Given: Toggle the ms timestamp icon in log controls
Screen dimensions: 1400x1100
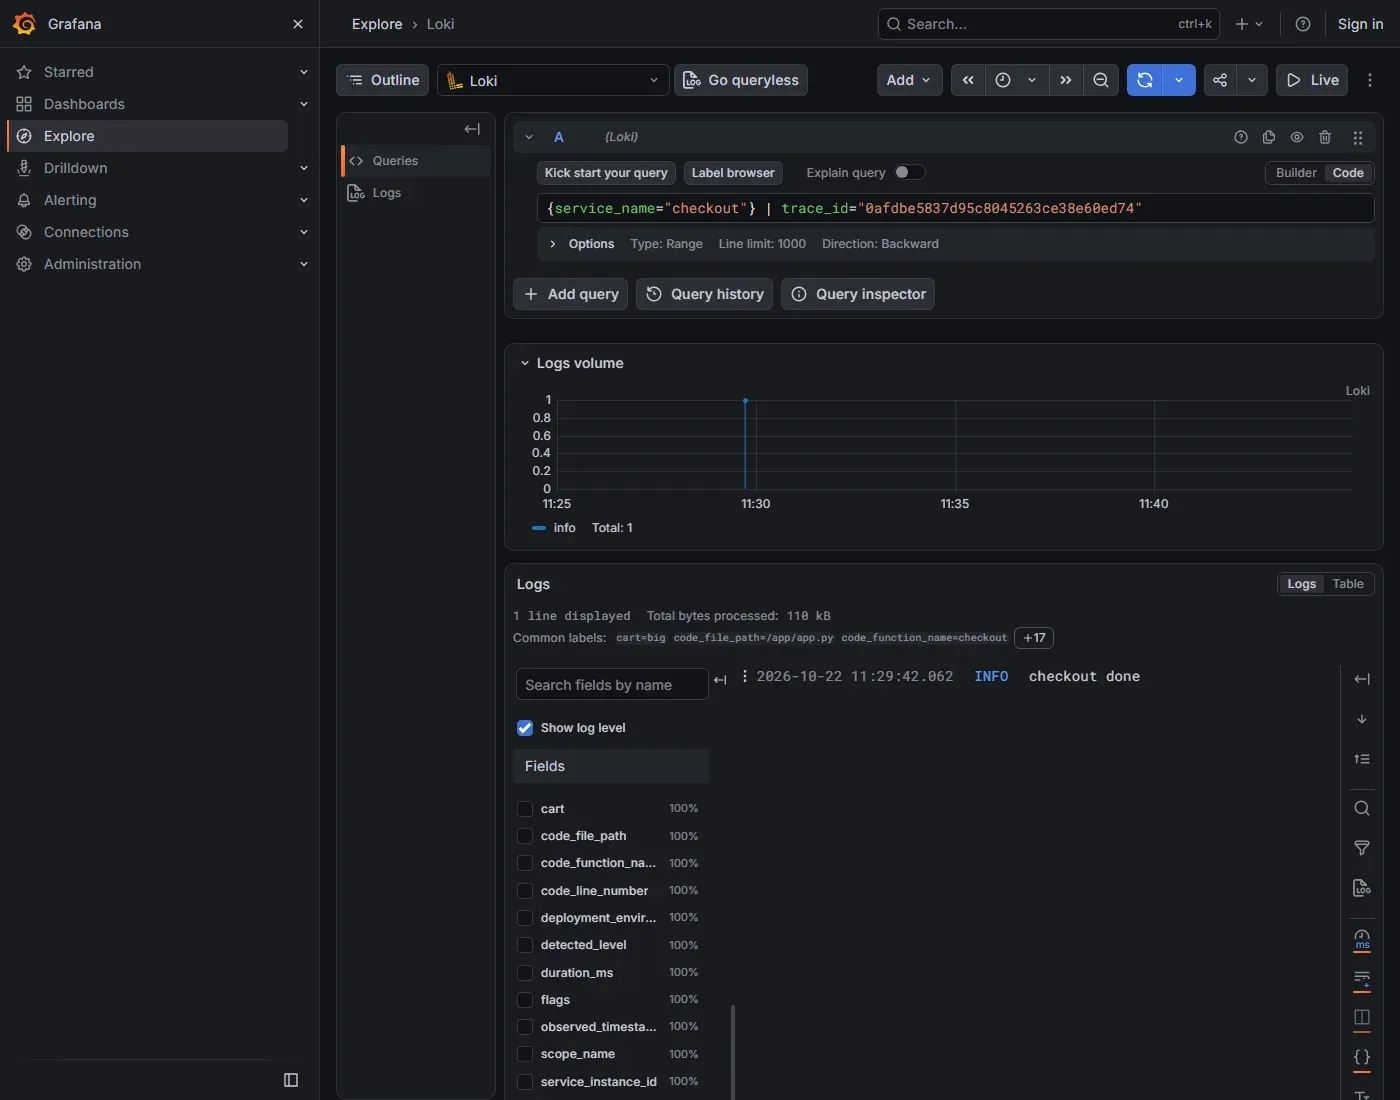Looking at the screenshot, I should (x=1362, y=939).
